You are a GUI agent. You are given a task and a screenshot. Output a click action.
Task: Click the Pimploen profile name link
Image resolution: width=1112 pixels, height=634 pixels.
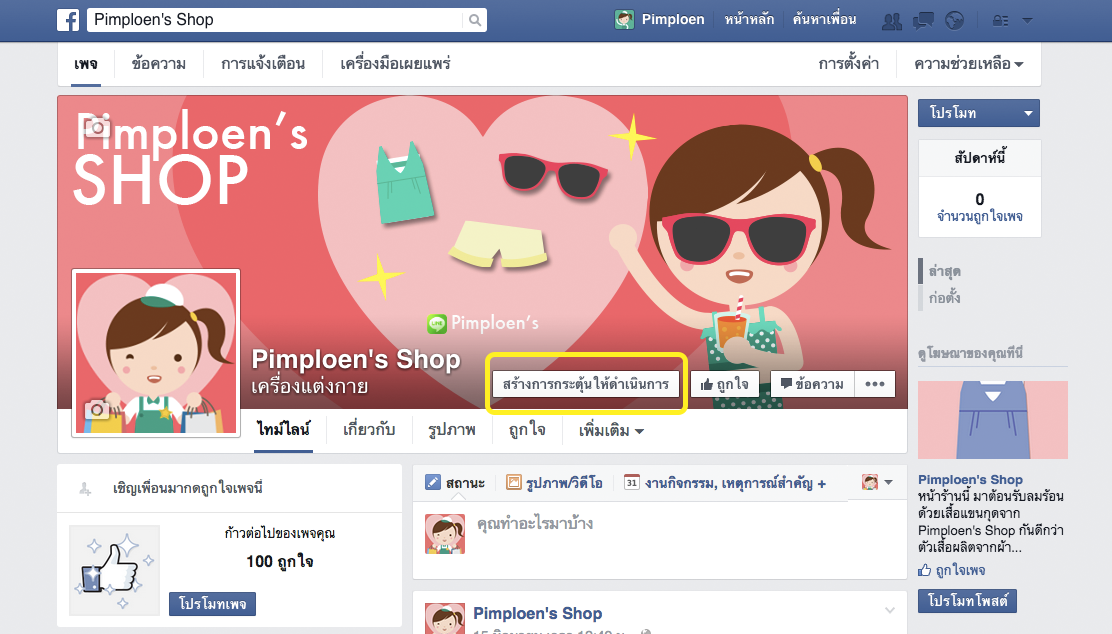[673, 20]
